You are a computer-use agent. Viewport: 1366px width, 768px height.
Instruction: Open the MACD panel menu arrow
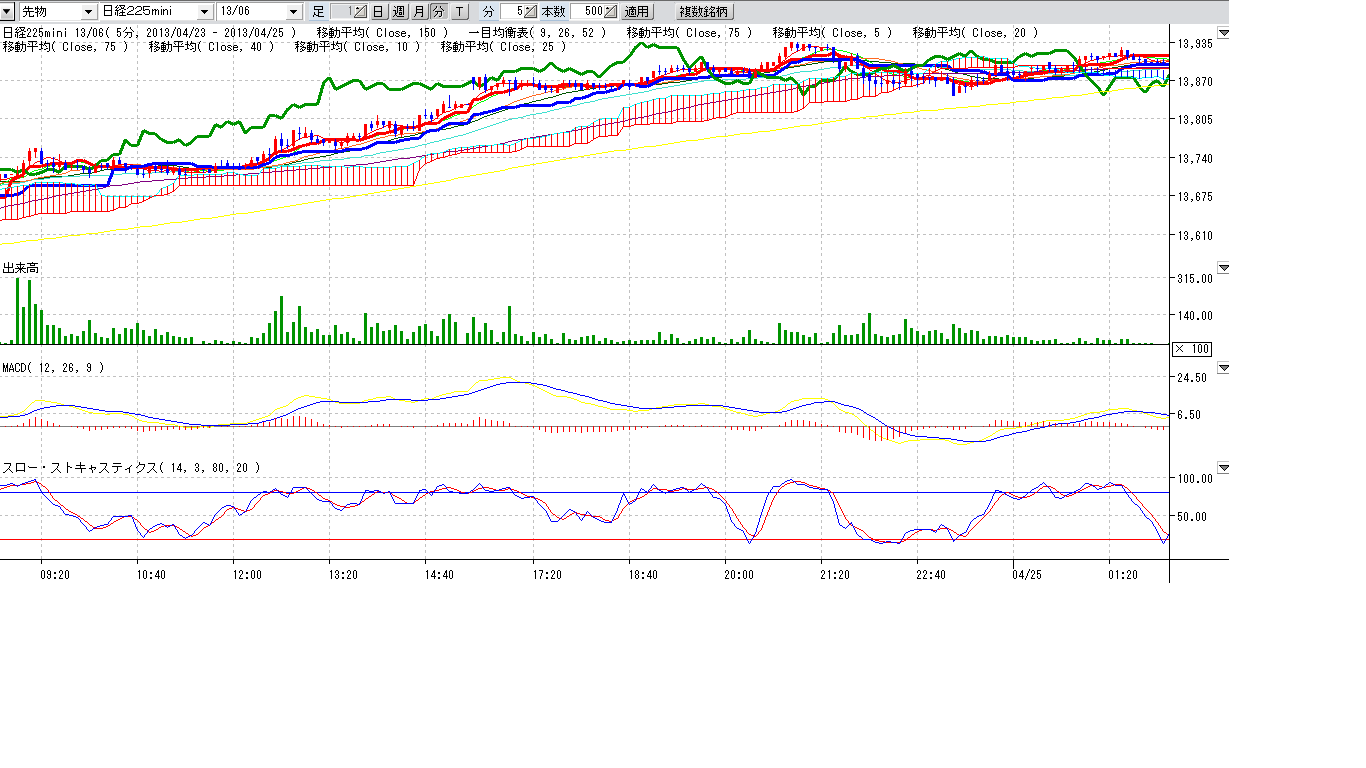coord(1224,368)
